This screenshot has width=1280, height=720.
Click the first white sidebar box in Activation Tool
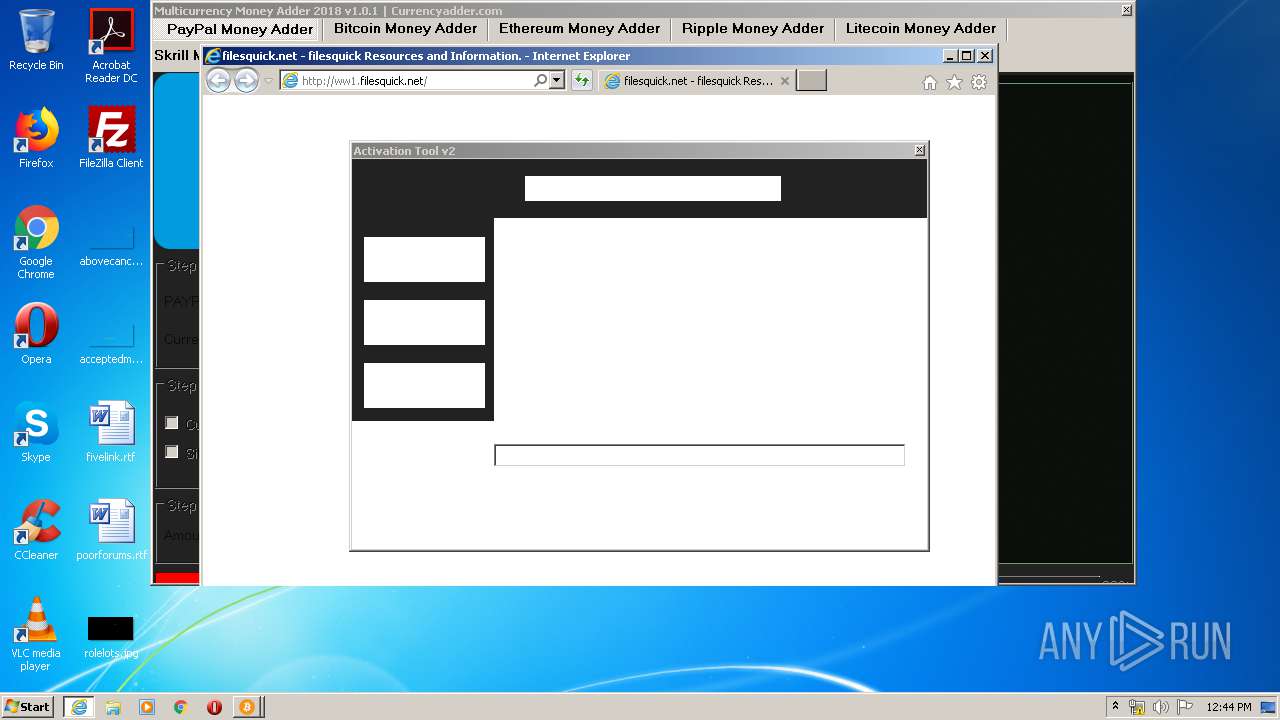[x=424, y=259]
